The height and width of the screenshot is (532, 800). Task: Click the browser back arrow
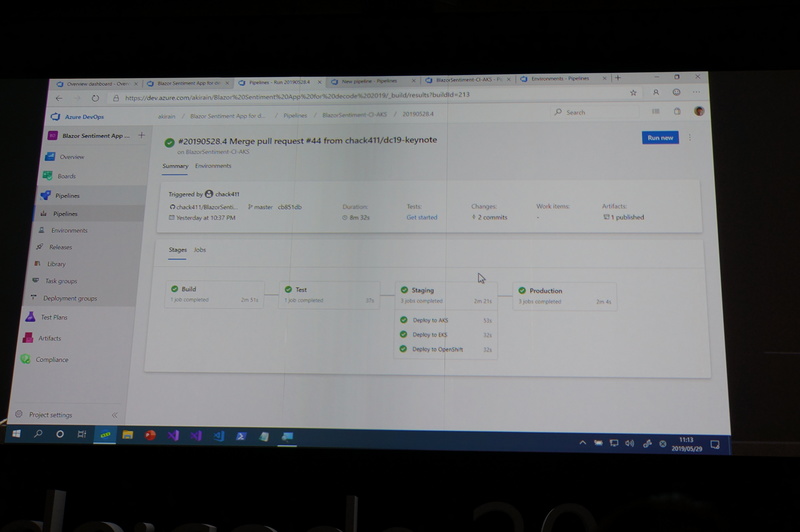(x=59, y=98)
